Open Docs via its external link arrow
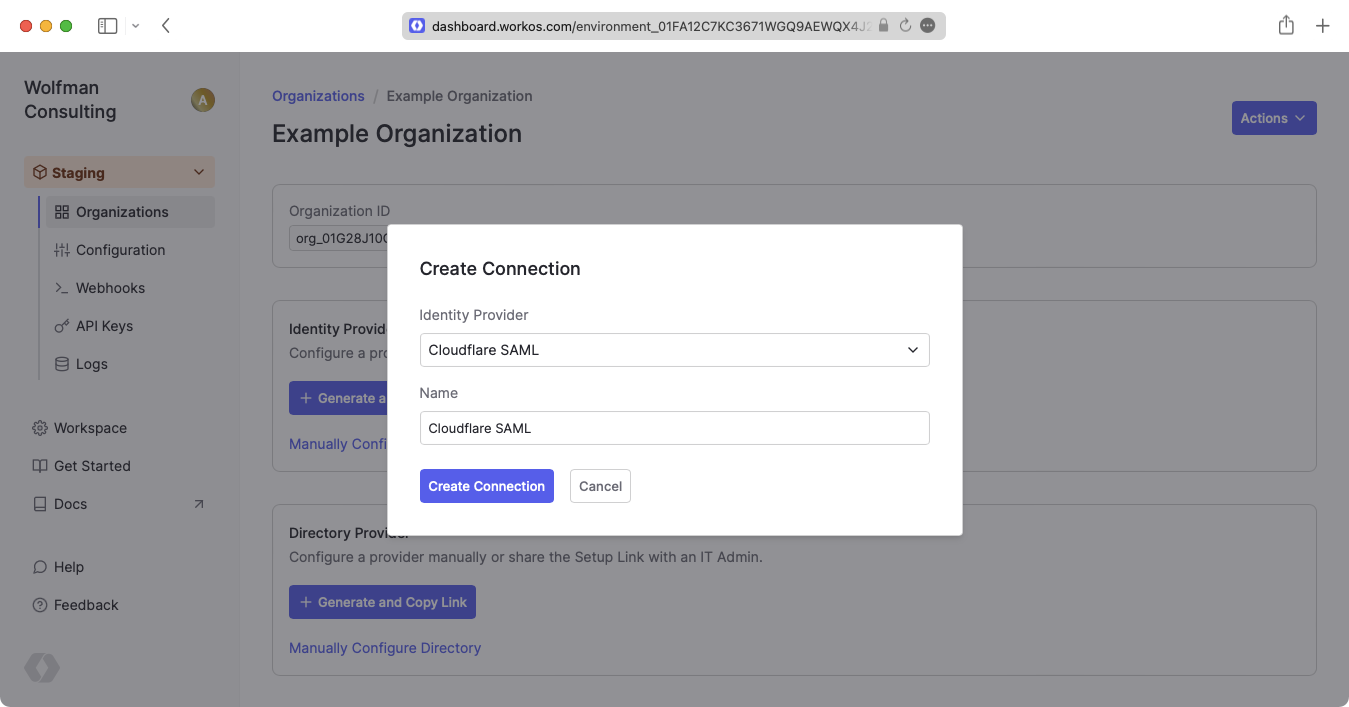 click(x=198, y=504)
